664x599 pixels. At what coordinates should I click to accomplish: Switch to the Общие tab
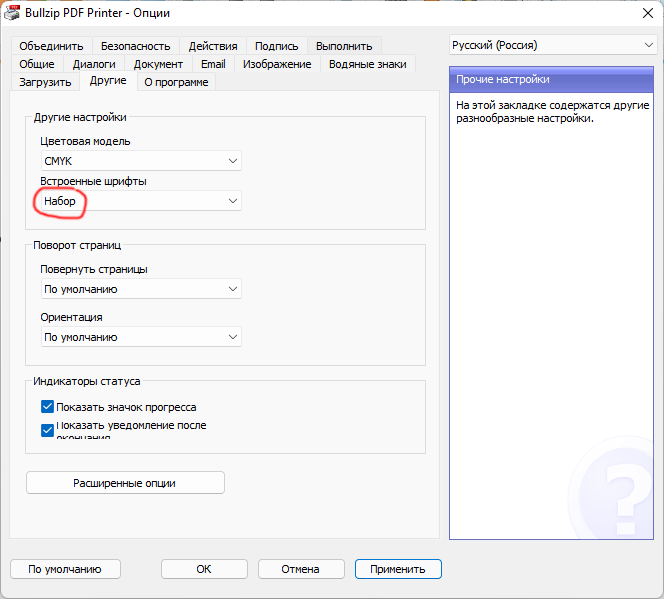(37, 64)
